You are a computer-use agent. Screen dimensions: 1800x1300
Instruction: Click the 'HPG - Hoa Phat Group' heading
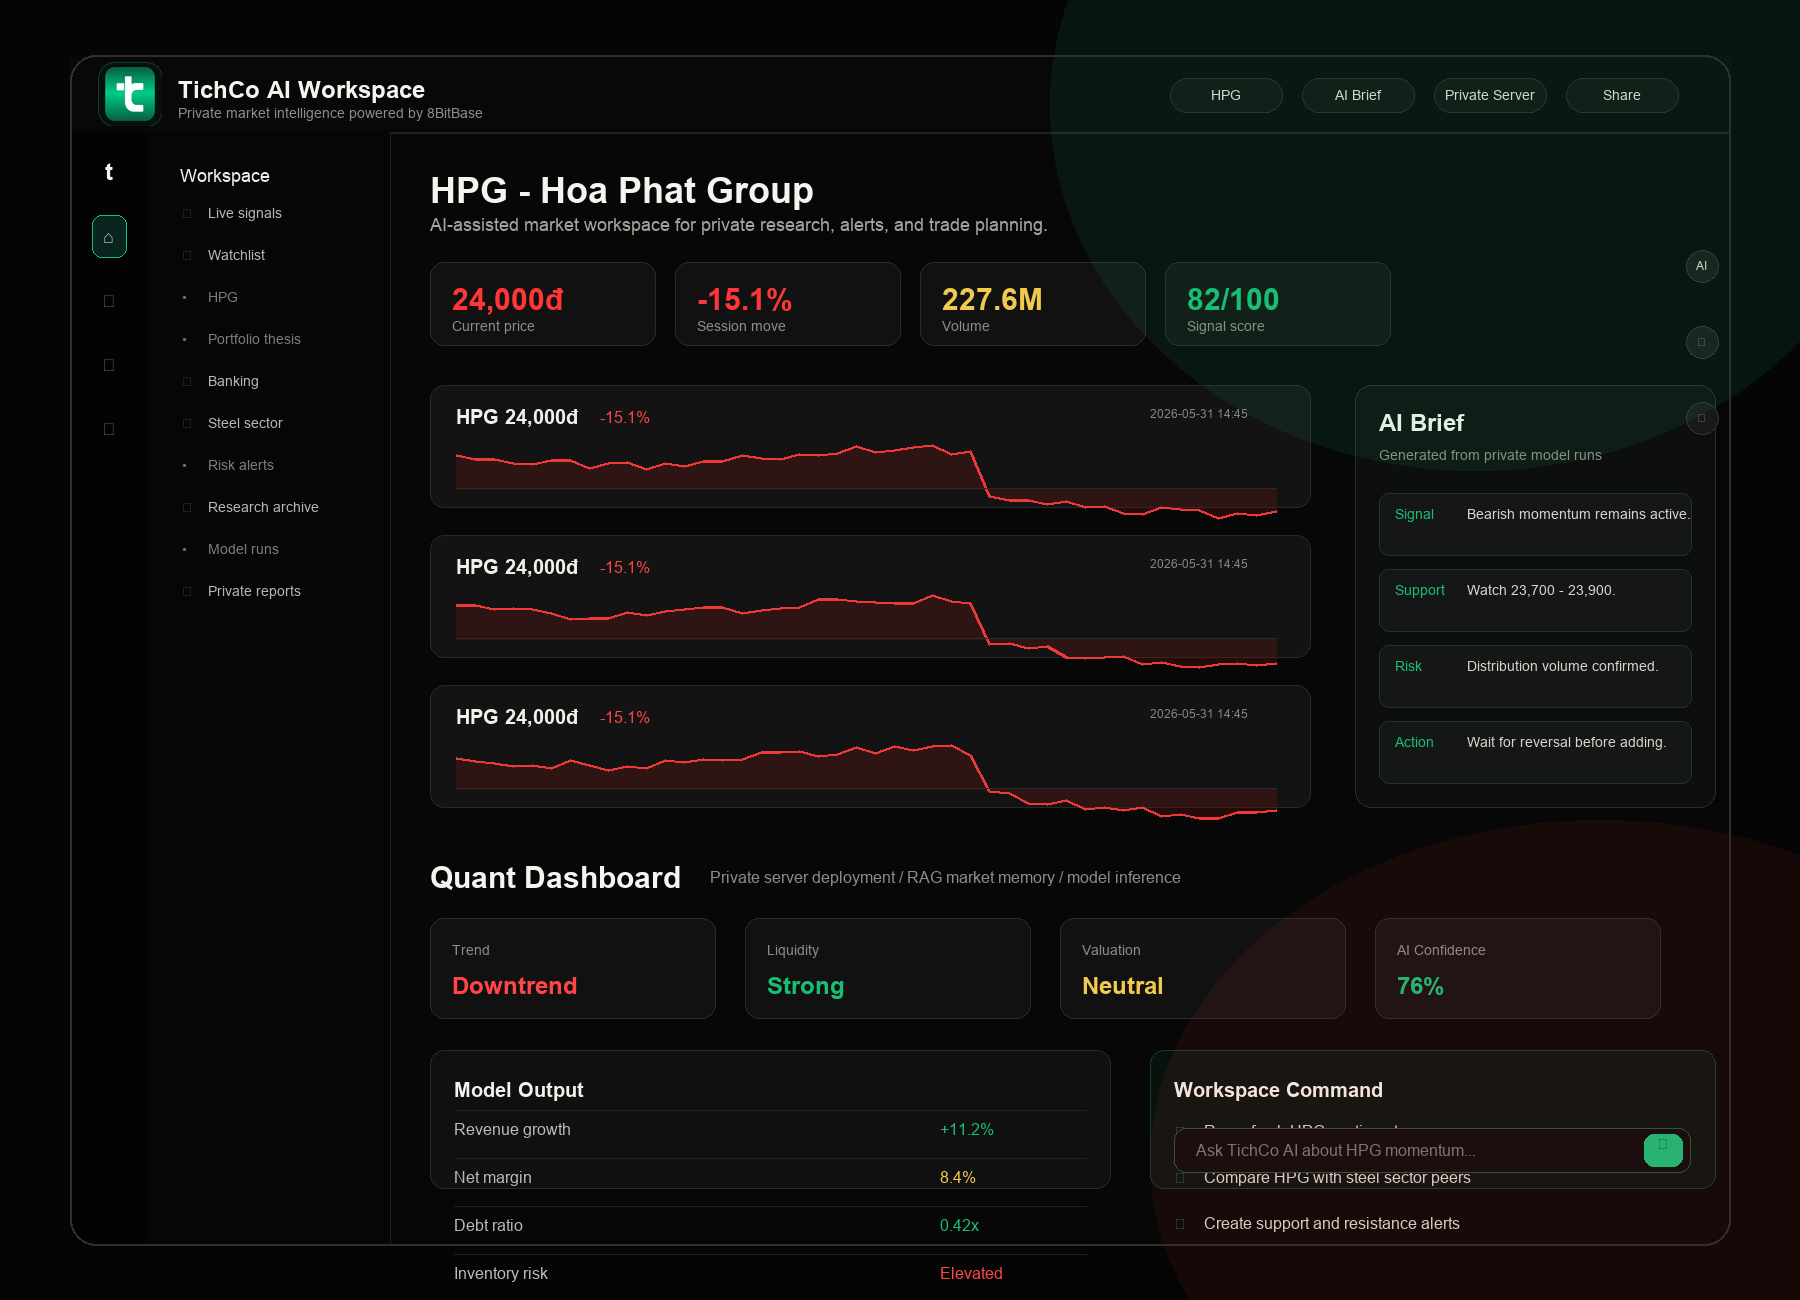click(622, 190)
